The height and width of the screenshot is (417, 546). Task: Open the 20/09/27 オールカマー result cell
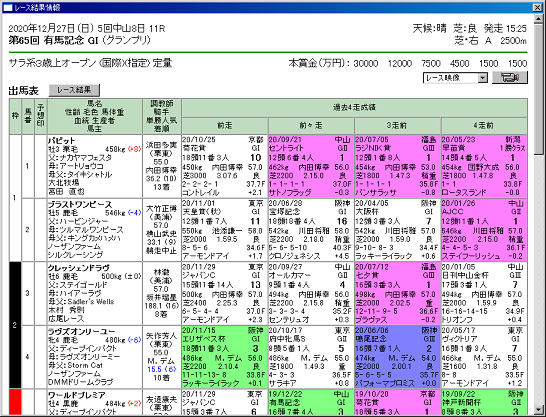pyautogui.click(x=311, y=294)
